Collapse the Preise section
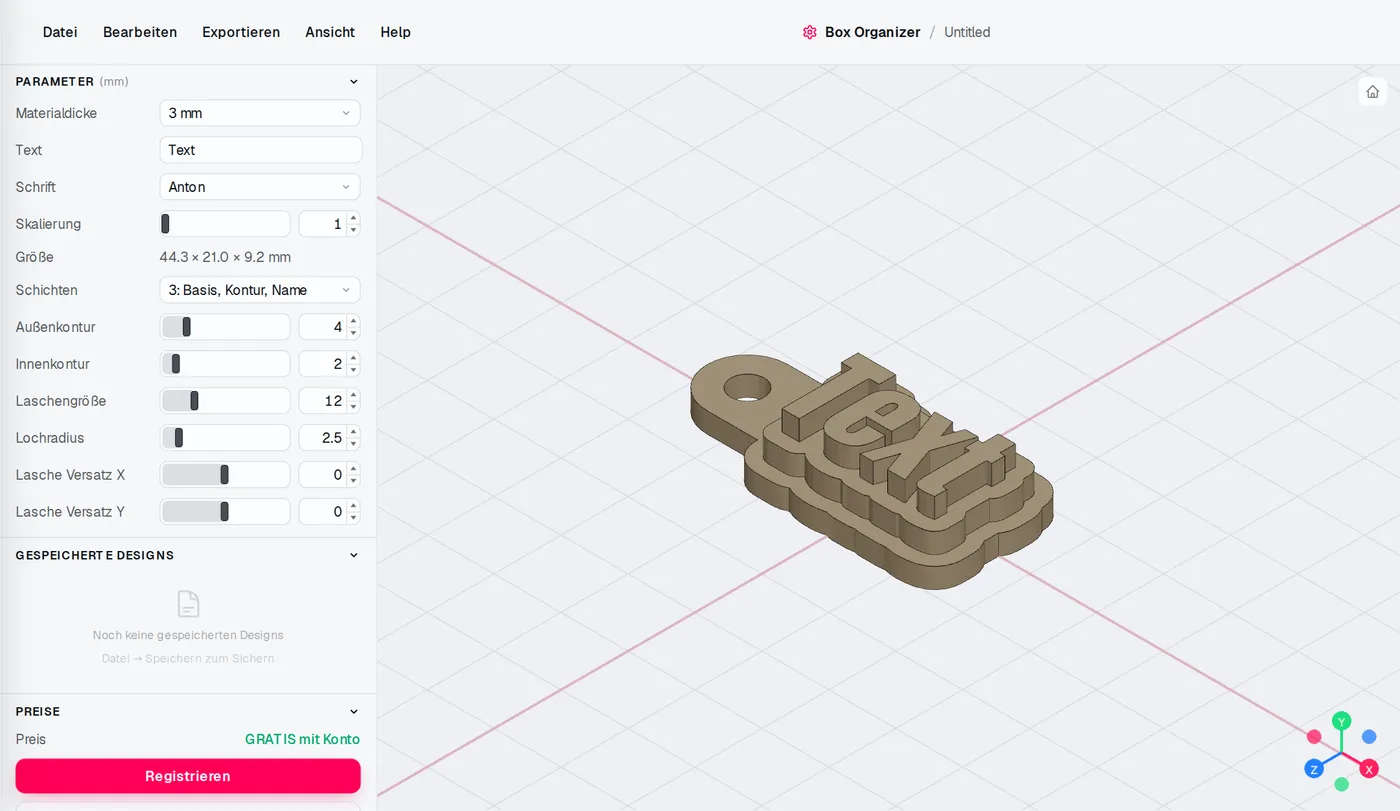This screenshot has width=1400, height=811. [x=353, y=712]
